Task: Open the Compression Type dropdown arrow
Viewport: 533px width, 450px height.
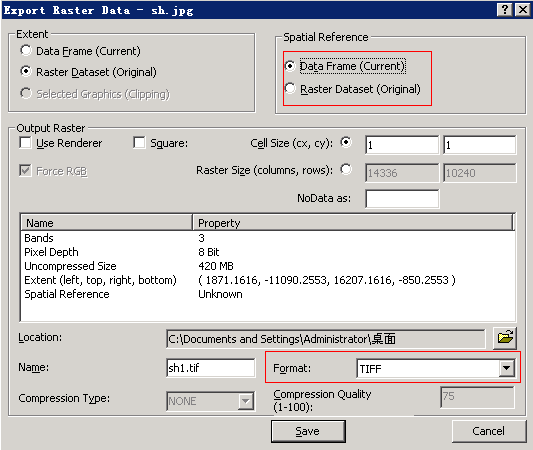Action: pyautogui.click(x=245, y=401)
